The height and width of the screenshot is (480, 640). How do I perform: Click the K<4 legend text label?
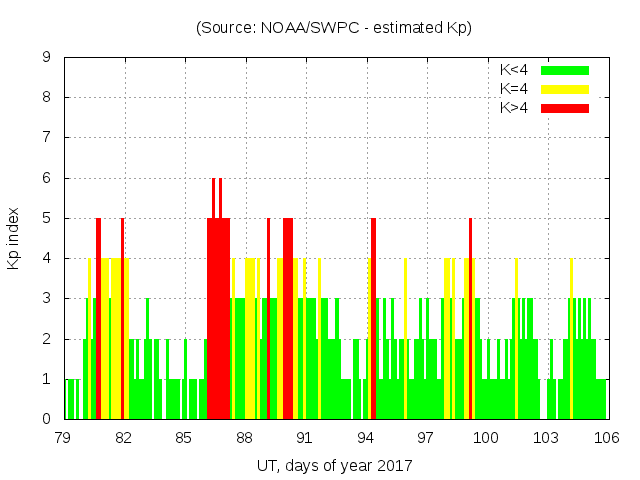(x=516, y=70)
